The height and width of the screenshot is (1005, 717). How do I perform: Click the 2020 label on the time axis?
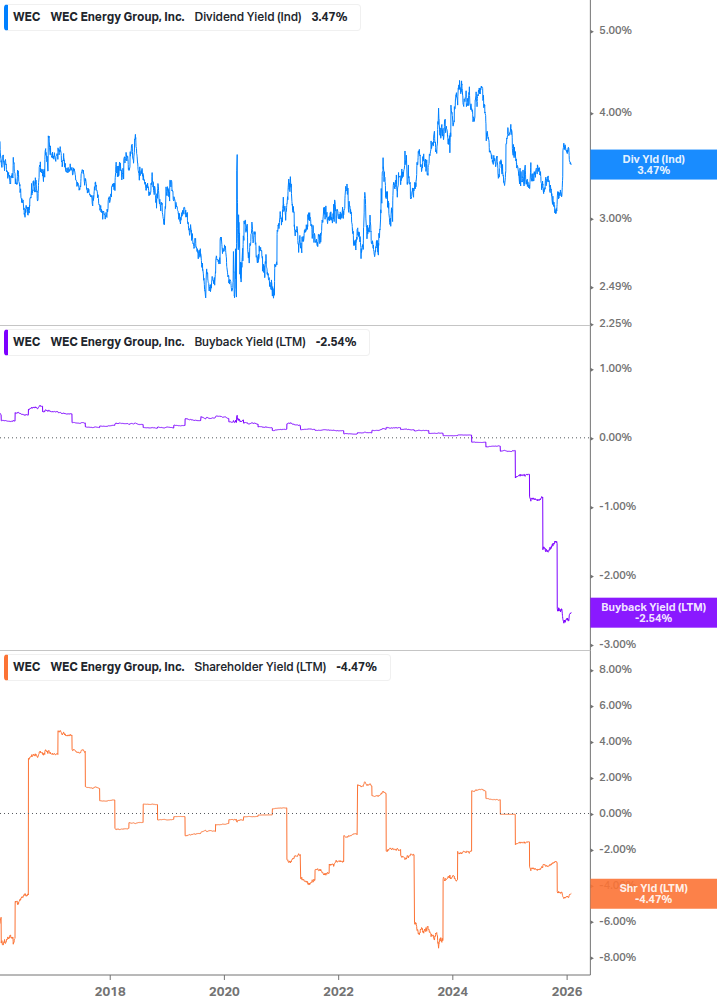[224, 992]
